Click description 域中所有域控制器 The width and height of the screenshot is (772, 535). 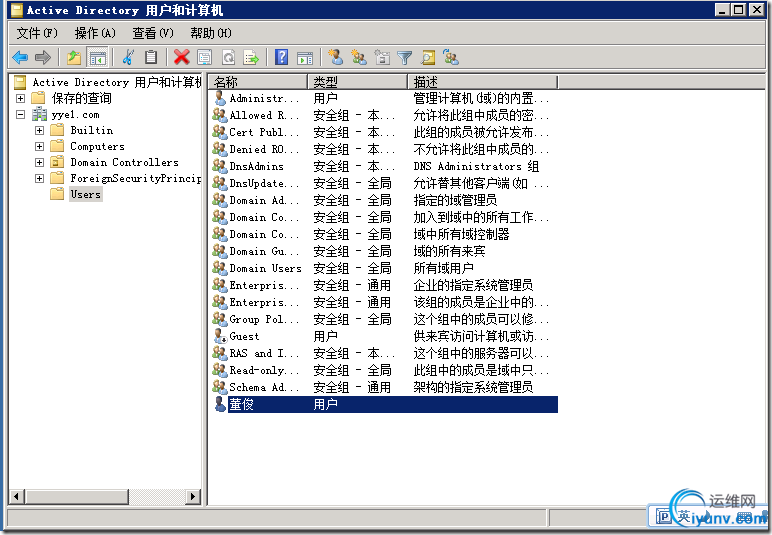tap(461, 234)
